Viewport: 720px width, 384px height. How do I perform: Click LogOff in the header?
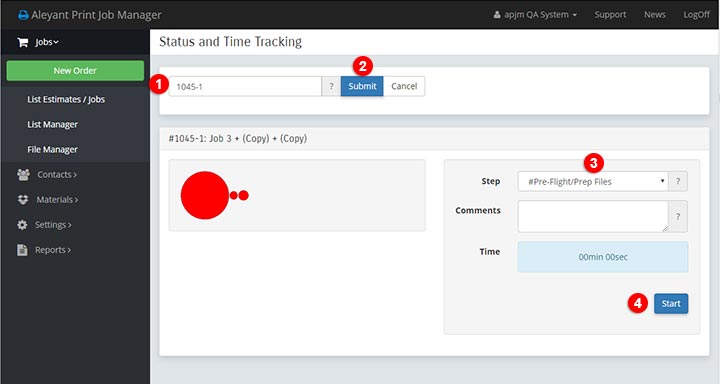tap(696, 15)
